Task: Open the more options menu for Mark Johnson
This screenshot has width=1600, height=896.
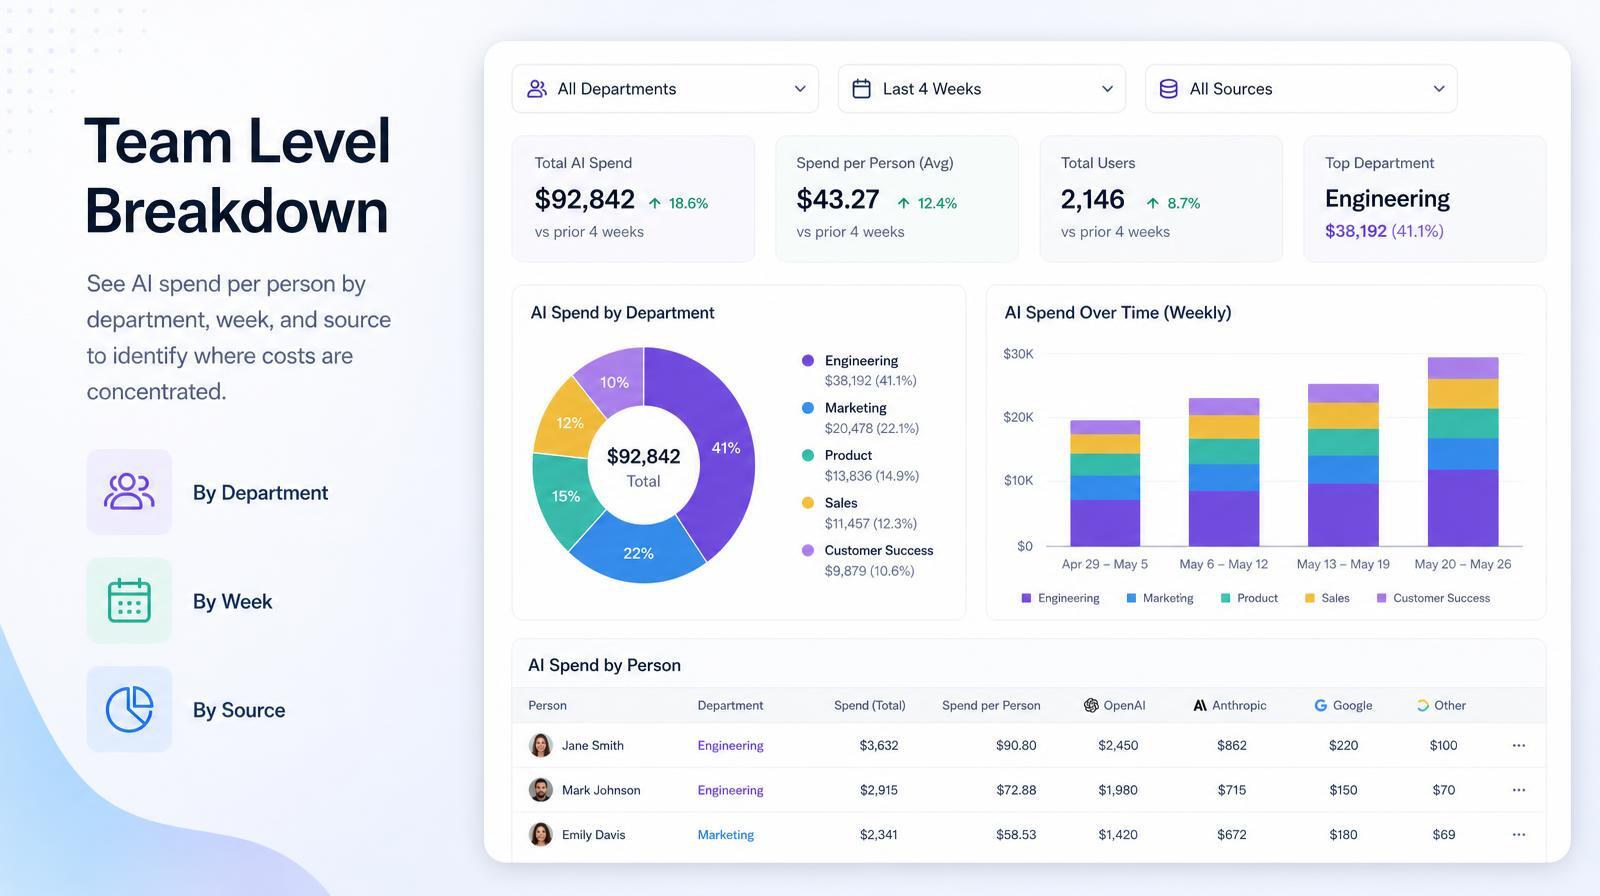Action: (1519, 790)
